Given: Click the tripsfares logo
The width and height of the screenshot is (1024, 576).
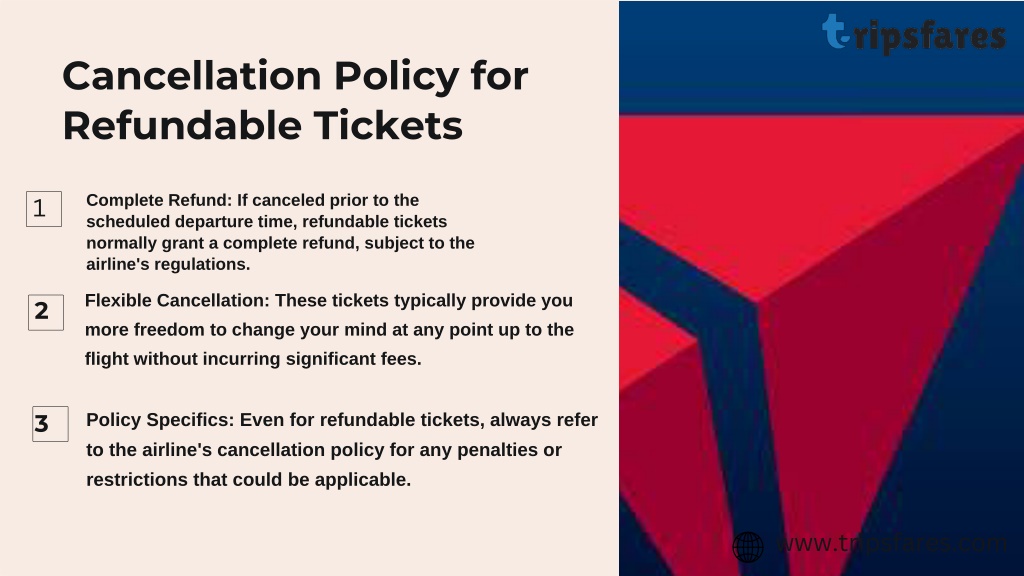Looking at the screenshot, I should 914,33.
